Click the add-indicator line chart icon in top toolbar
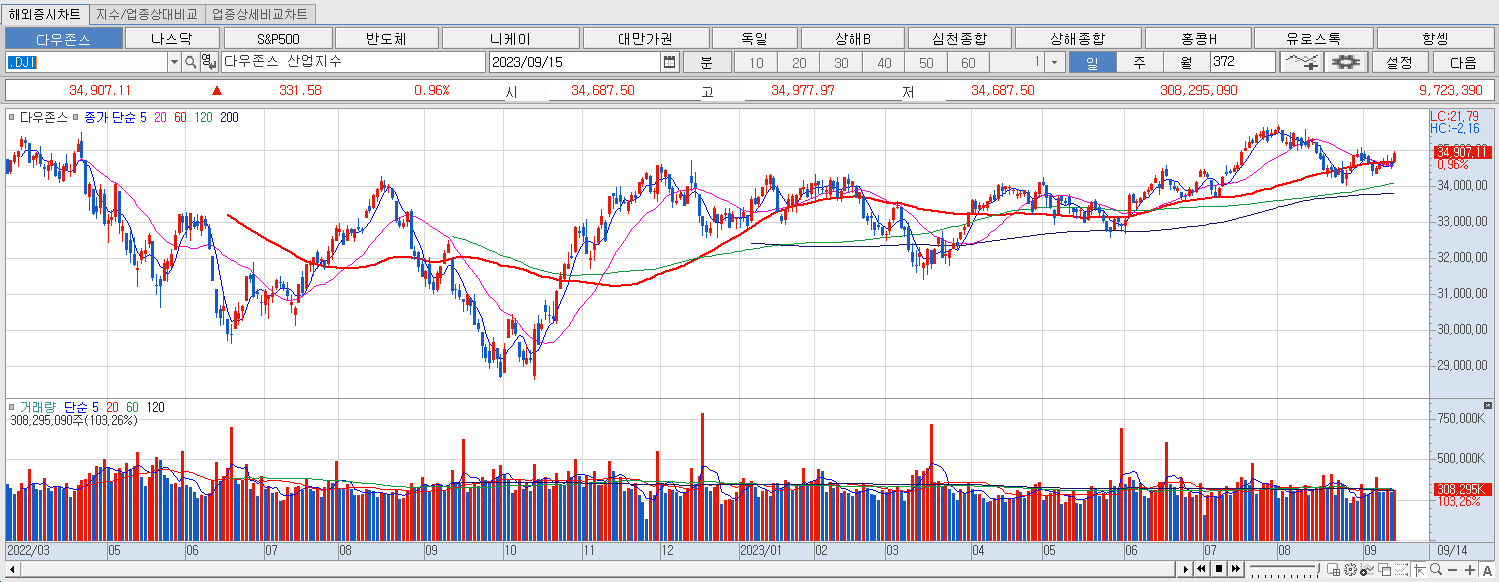This screenshot has width=1499, height=582. pos(1302,62)
